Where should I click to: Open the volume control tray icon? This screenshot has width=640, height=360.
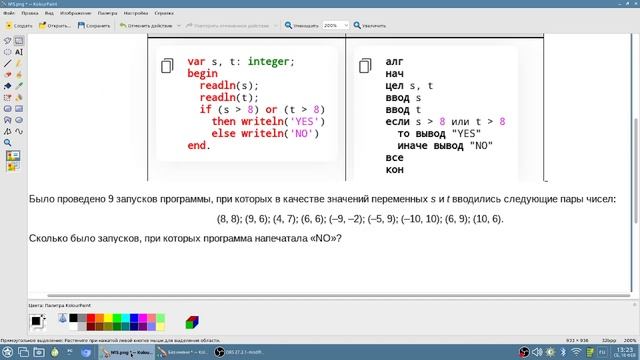pos(537,352)
